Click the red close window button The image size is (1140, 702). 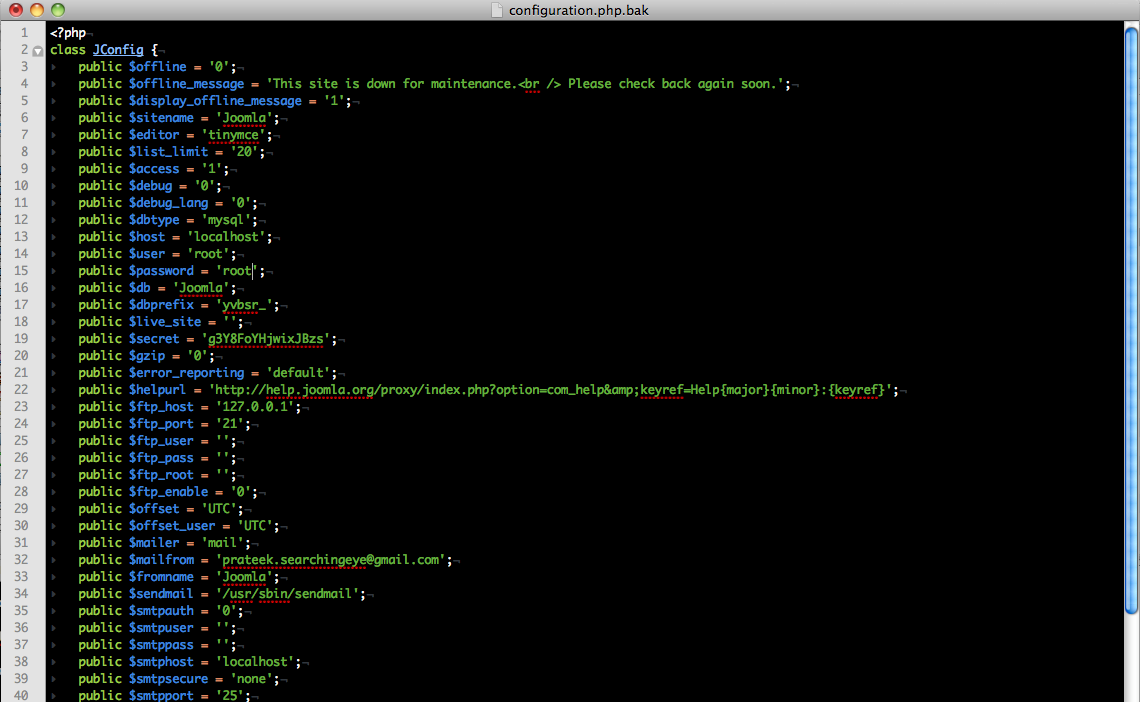(15, 9)
